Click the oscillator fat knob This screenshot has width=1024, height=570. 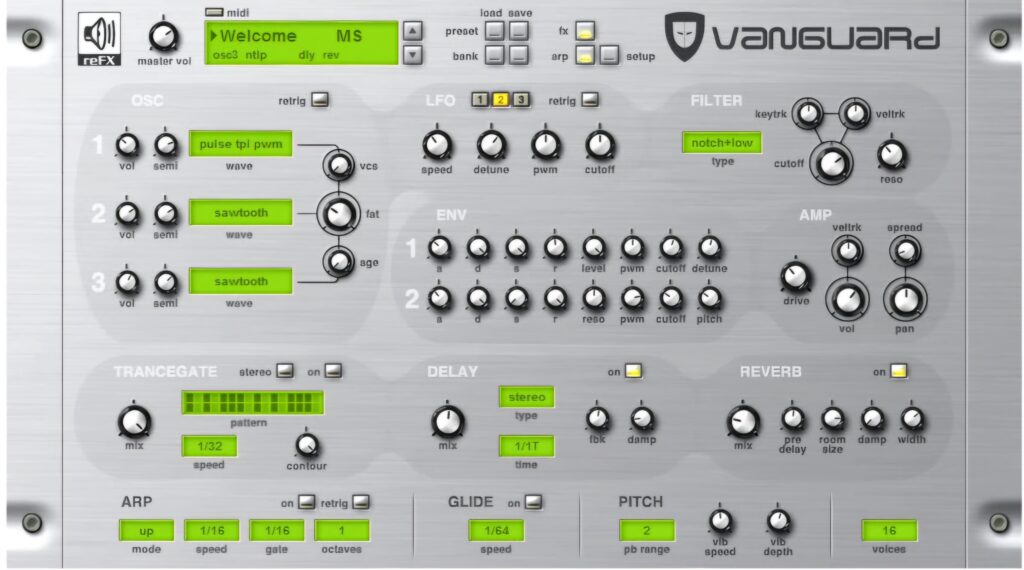(338, 214)
